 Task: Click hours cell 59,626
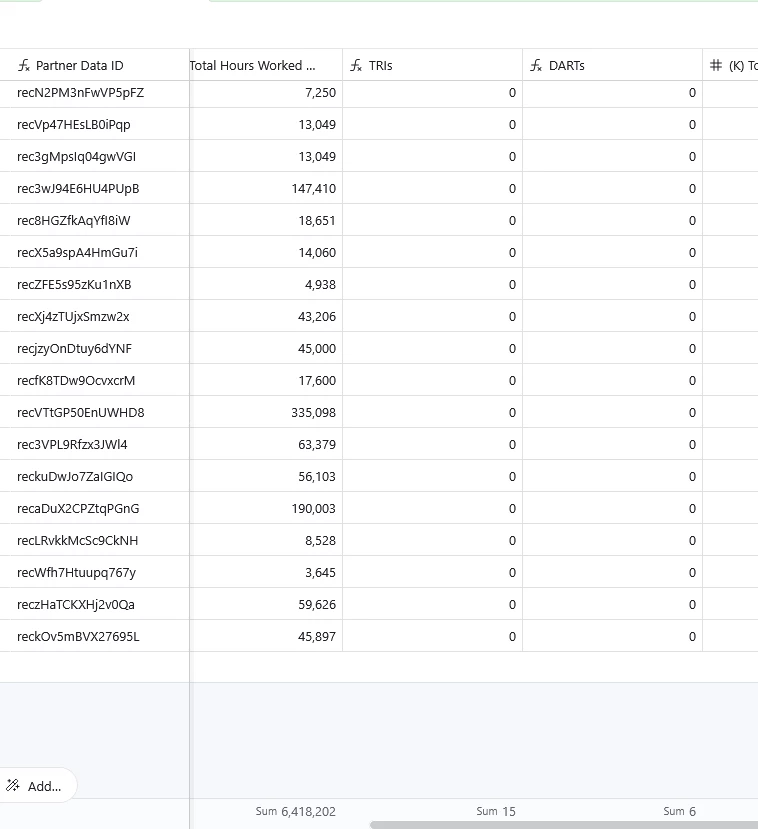266,604
